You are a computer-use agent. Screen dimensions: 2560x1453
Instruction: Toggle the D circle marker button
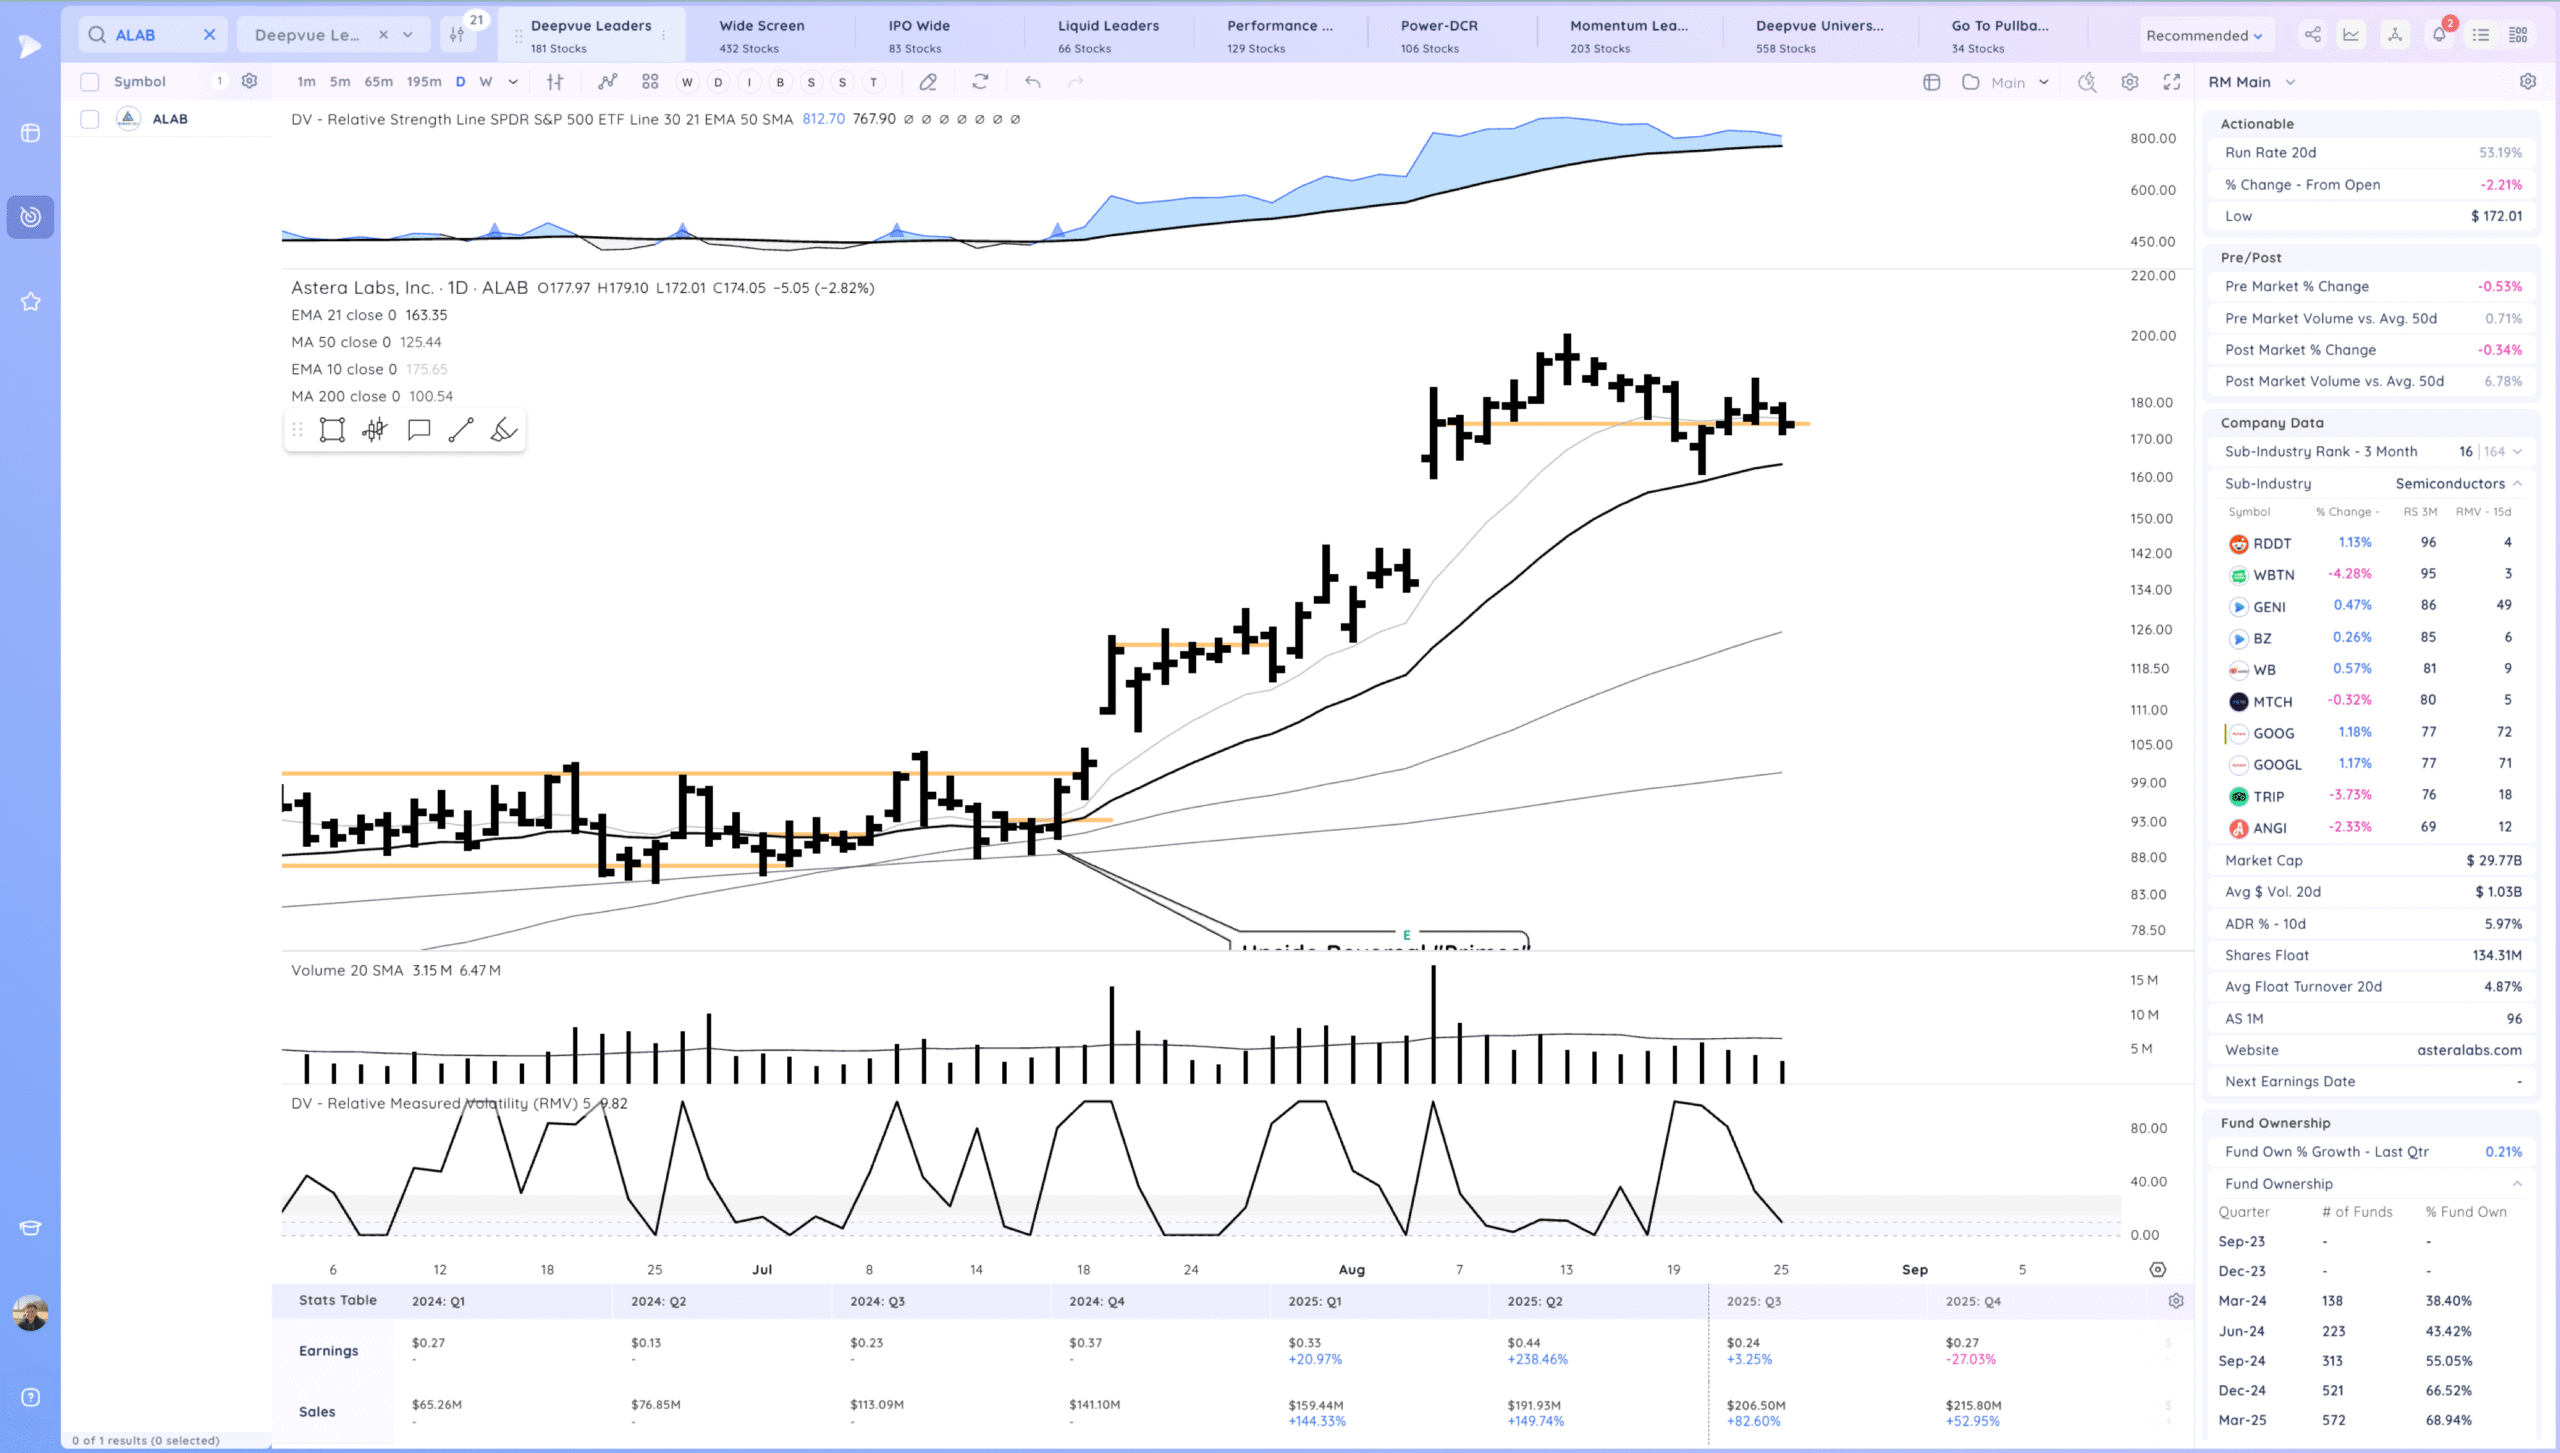718,82
